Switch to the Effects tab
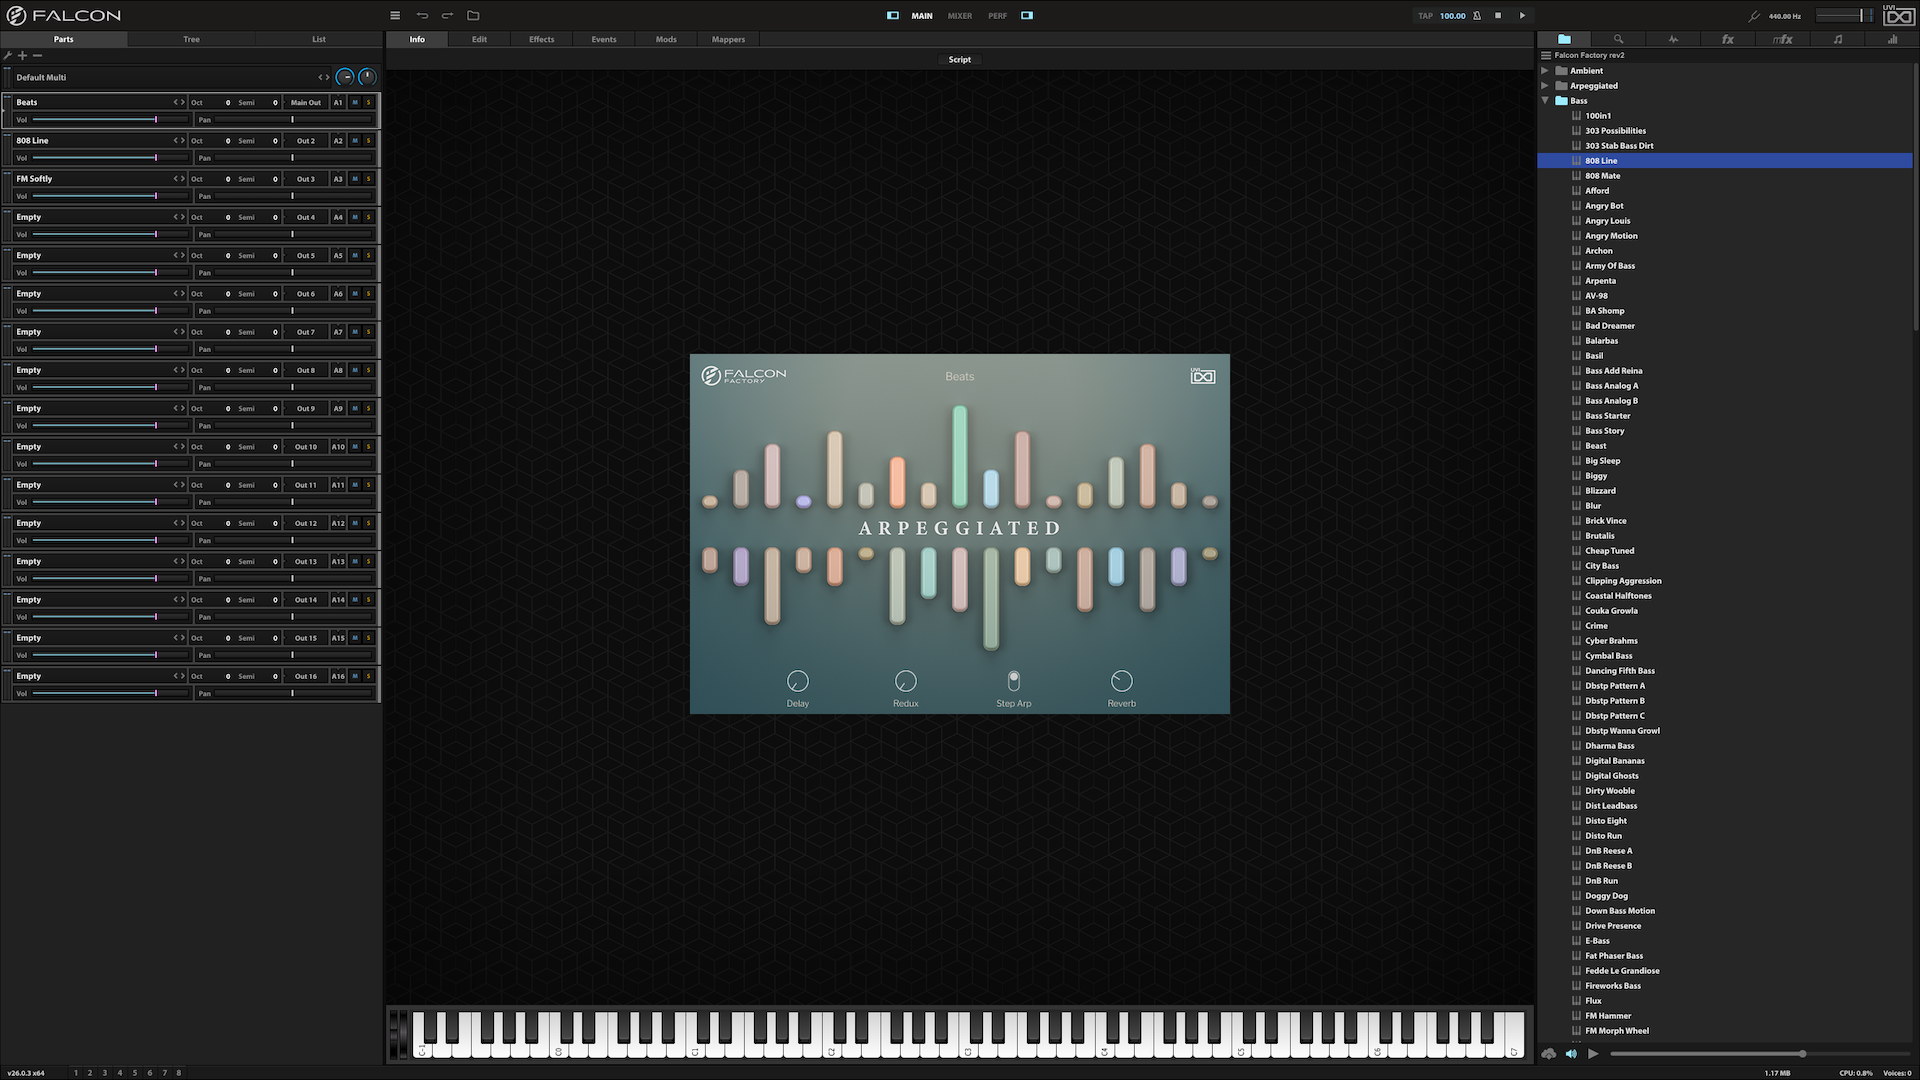The image size is (1920, 1080). pos(542,39)
